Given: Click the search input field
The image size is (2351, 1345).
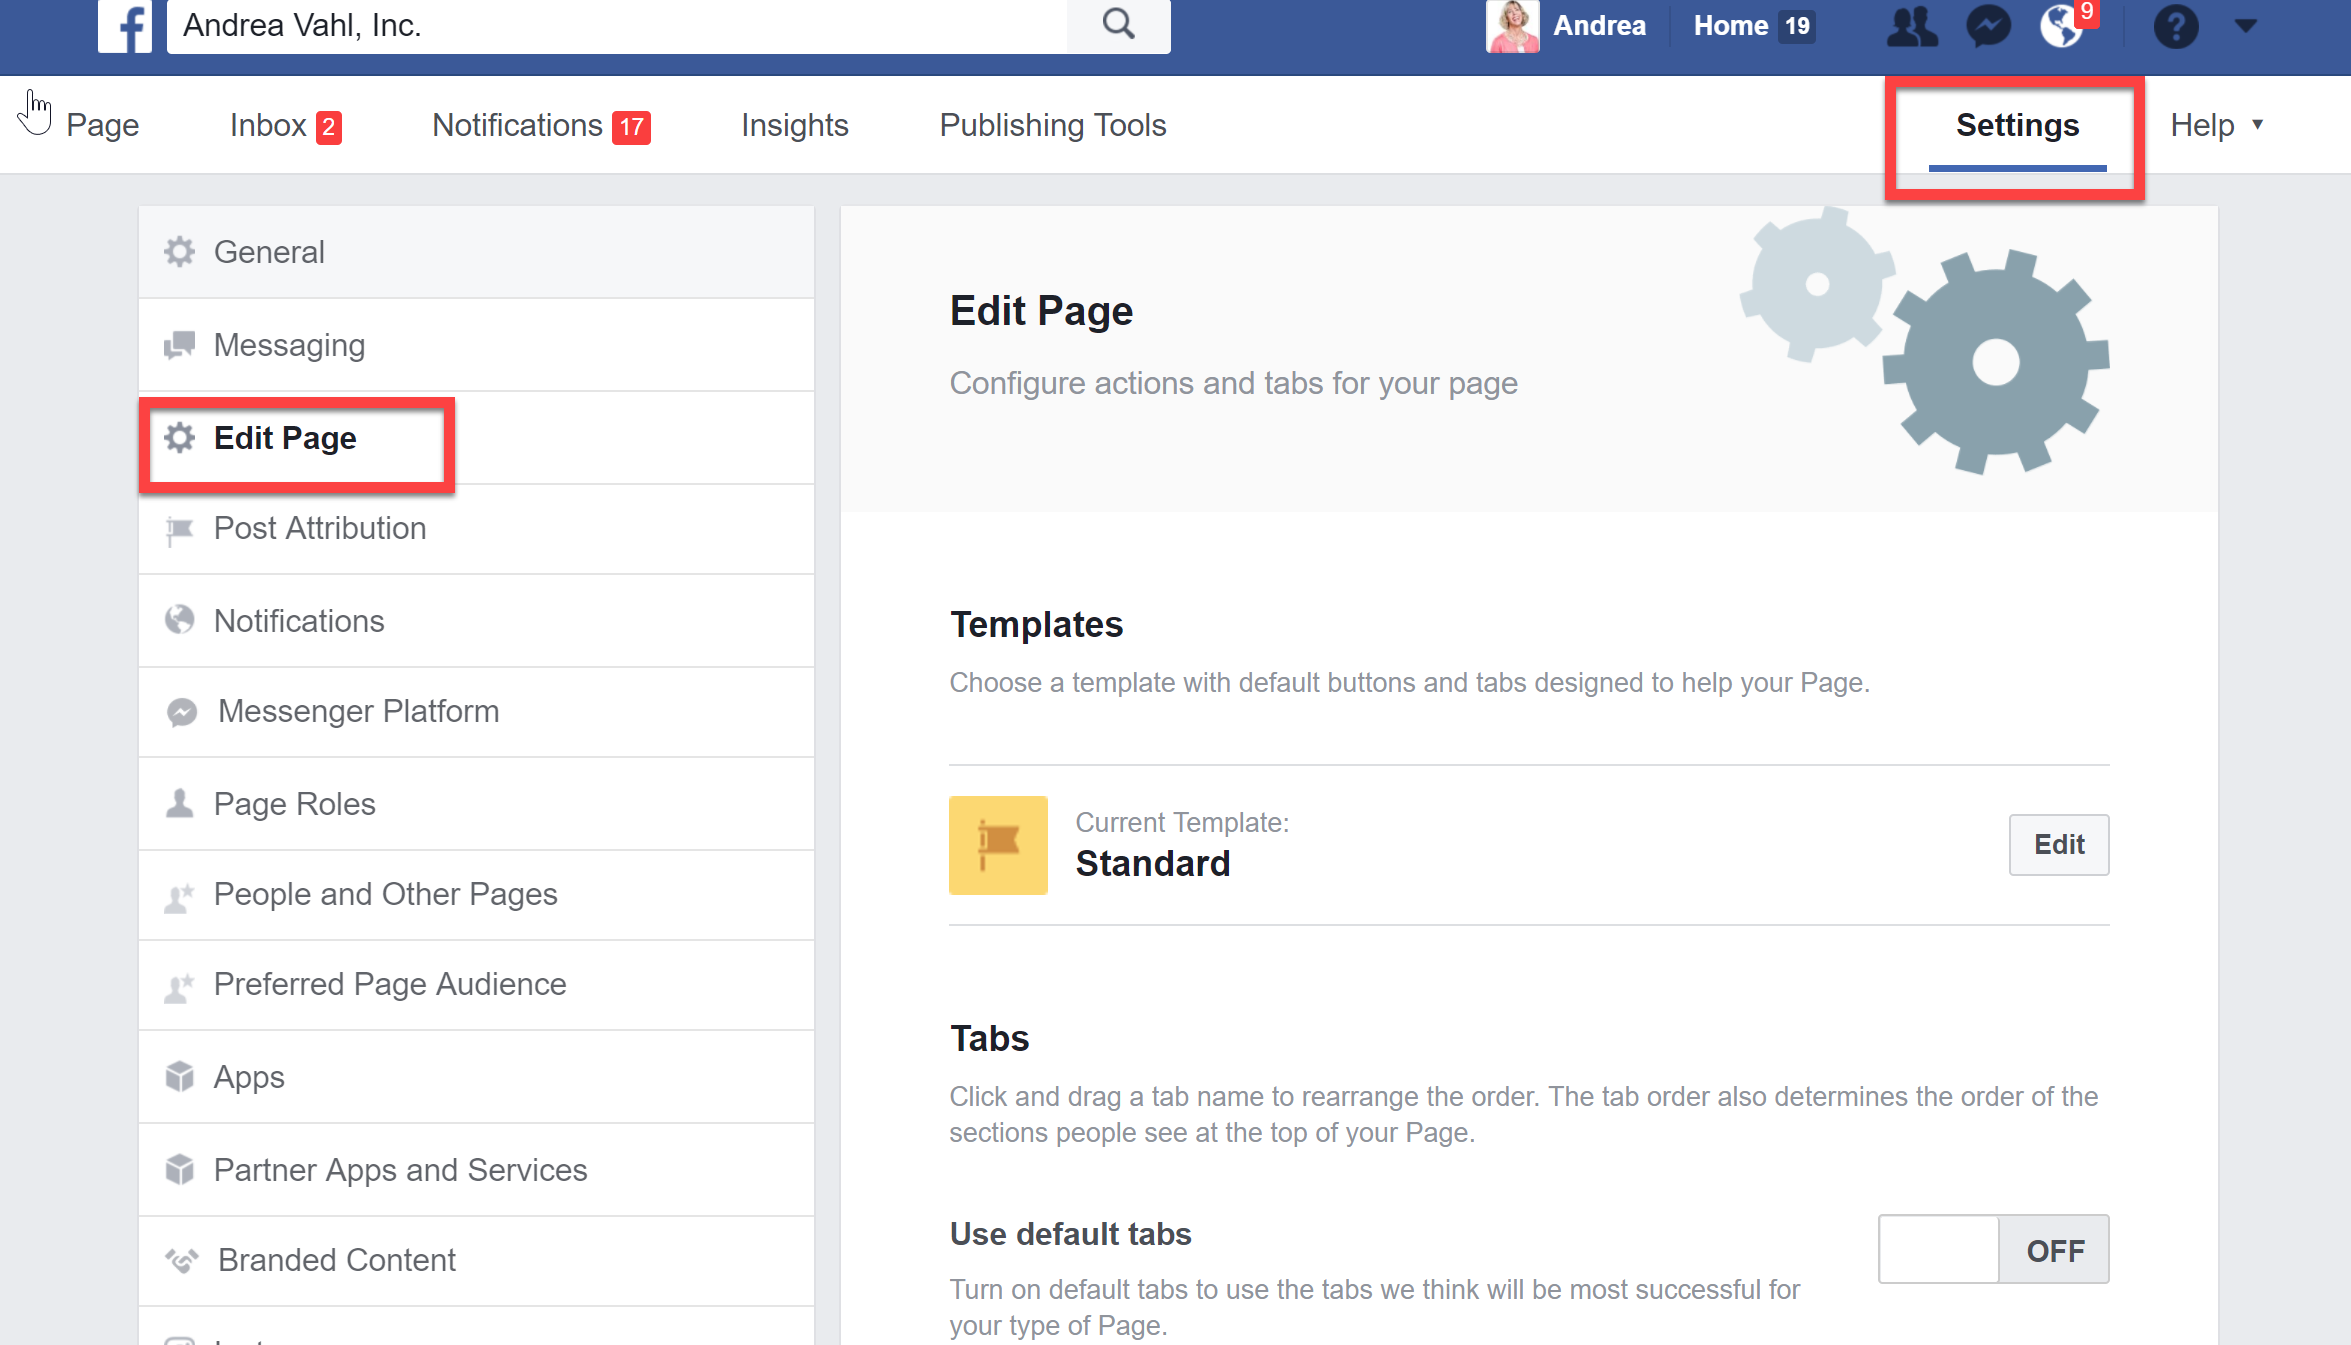Looking at the screenshot, I should pos(668,26).
